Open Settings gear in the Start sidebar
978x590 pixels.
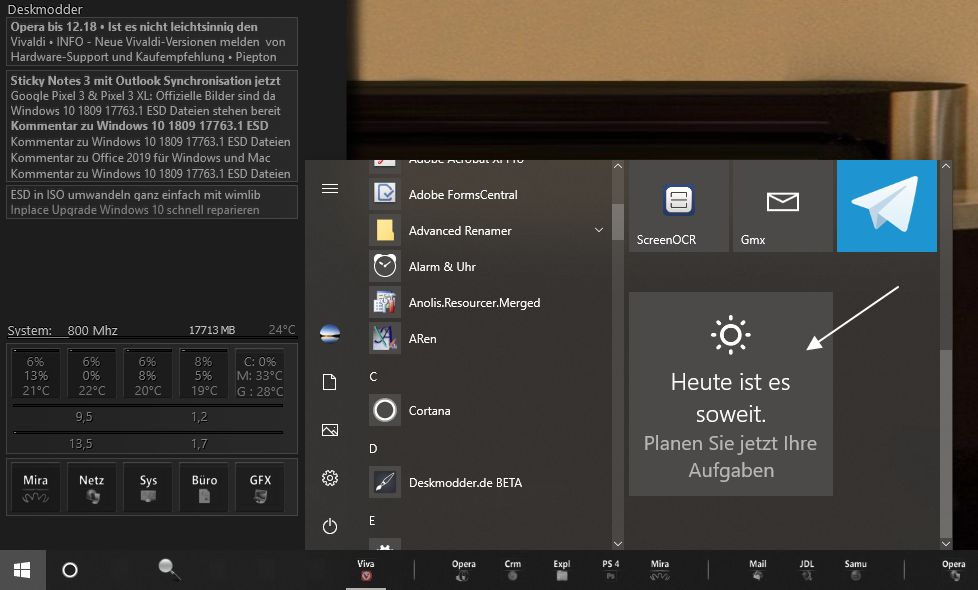pos(330,478)
